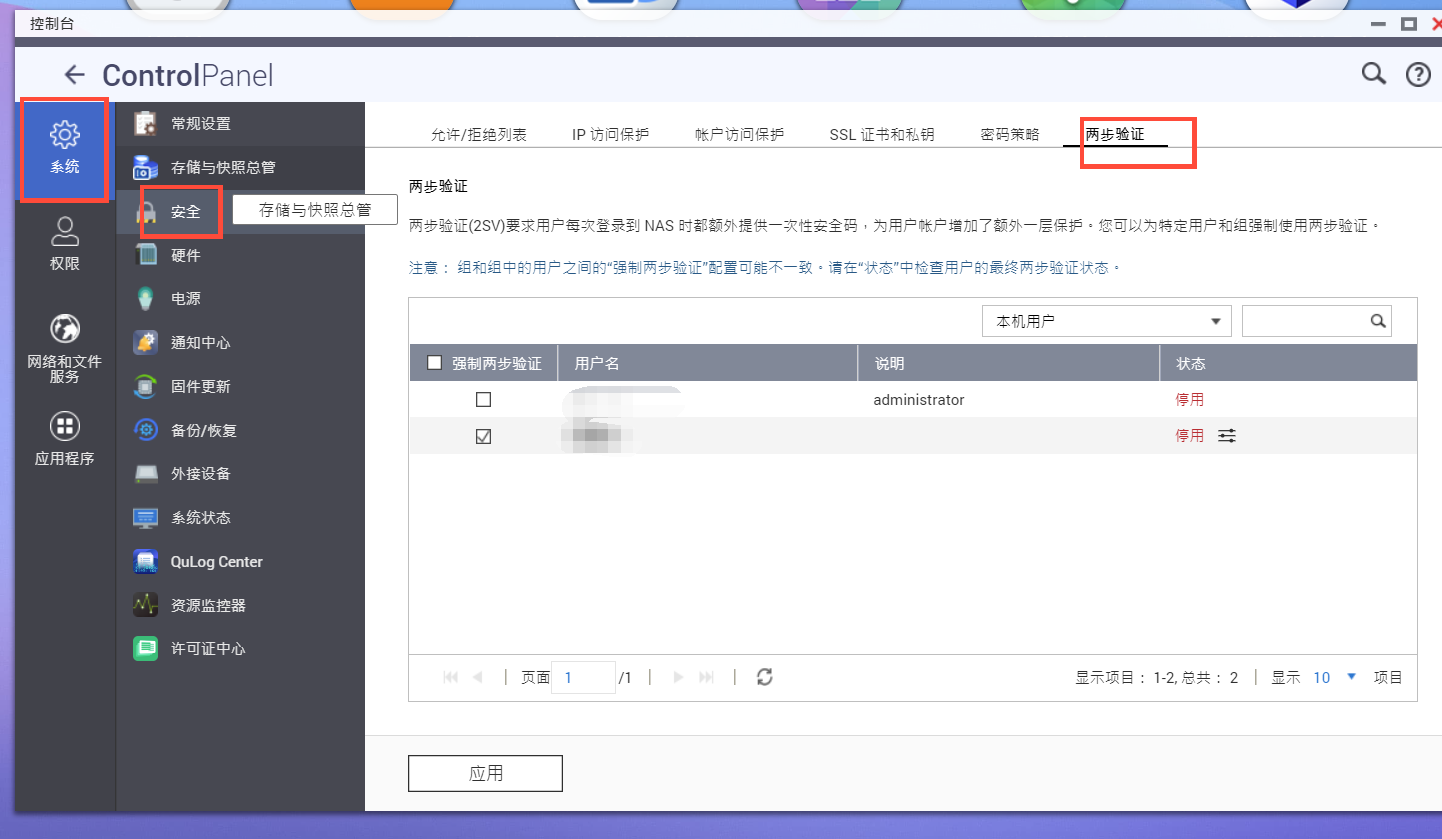Open the 显示 10 items-per-page dropdown
The image size is (1442, 839).
point(1335,677)
